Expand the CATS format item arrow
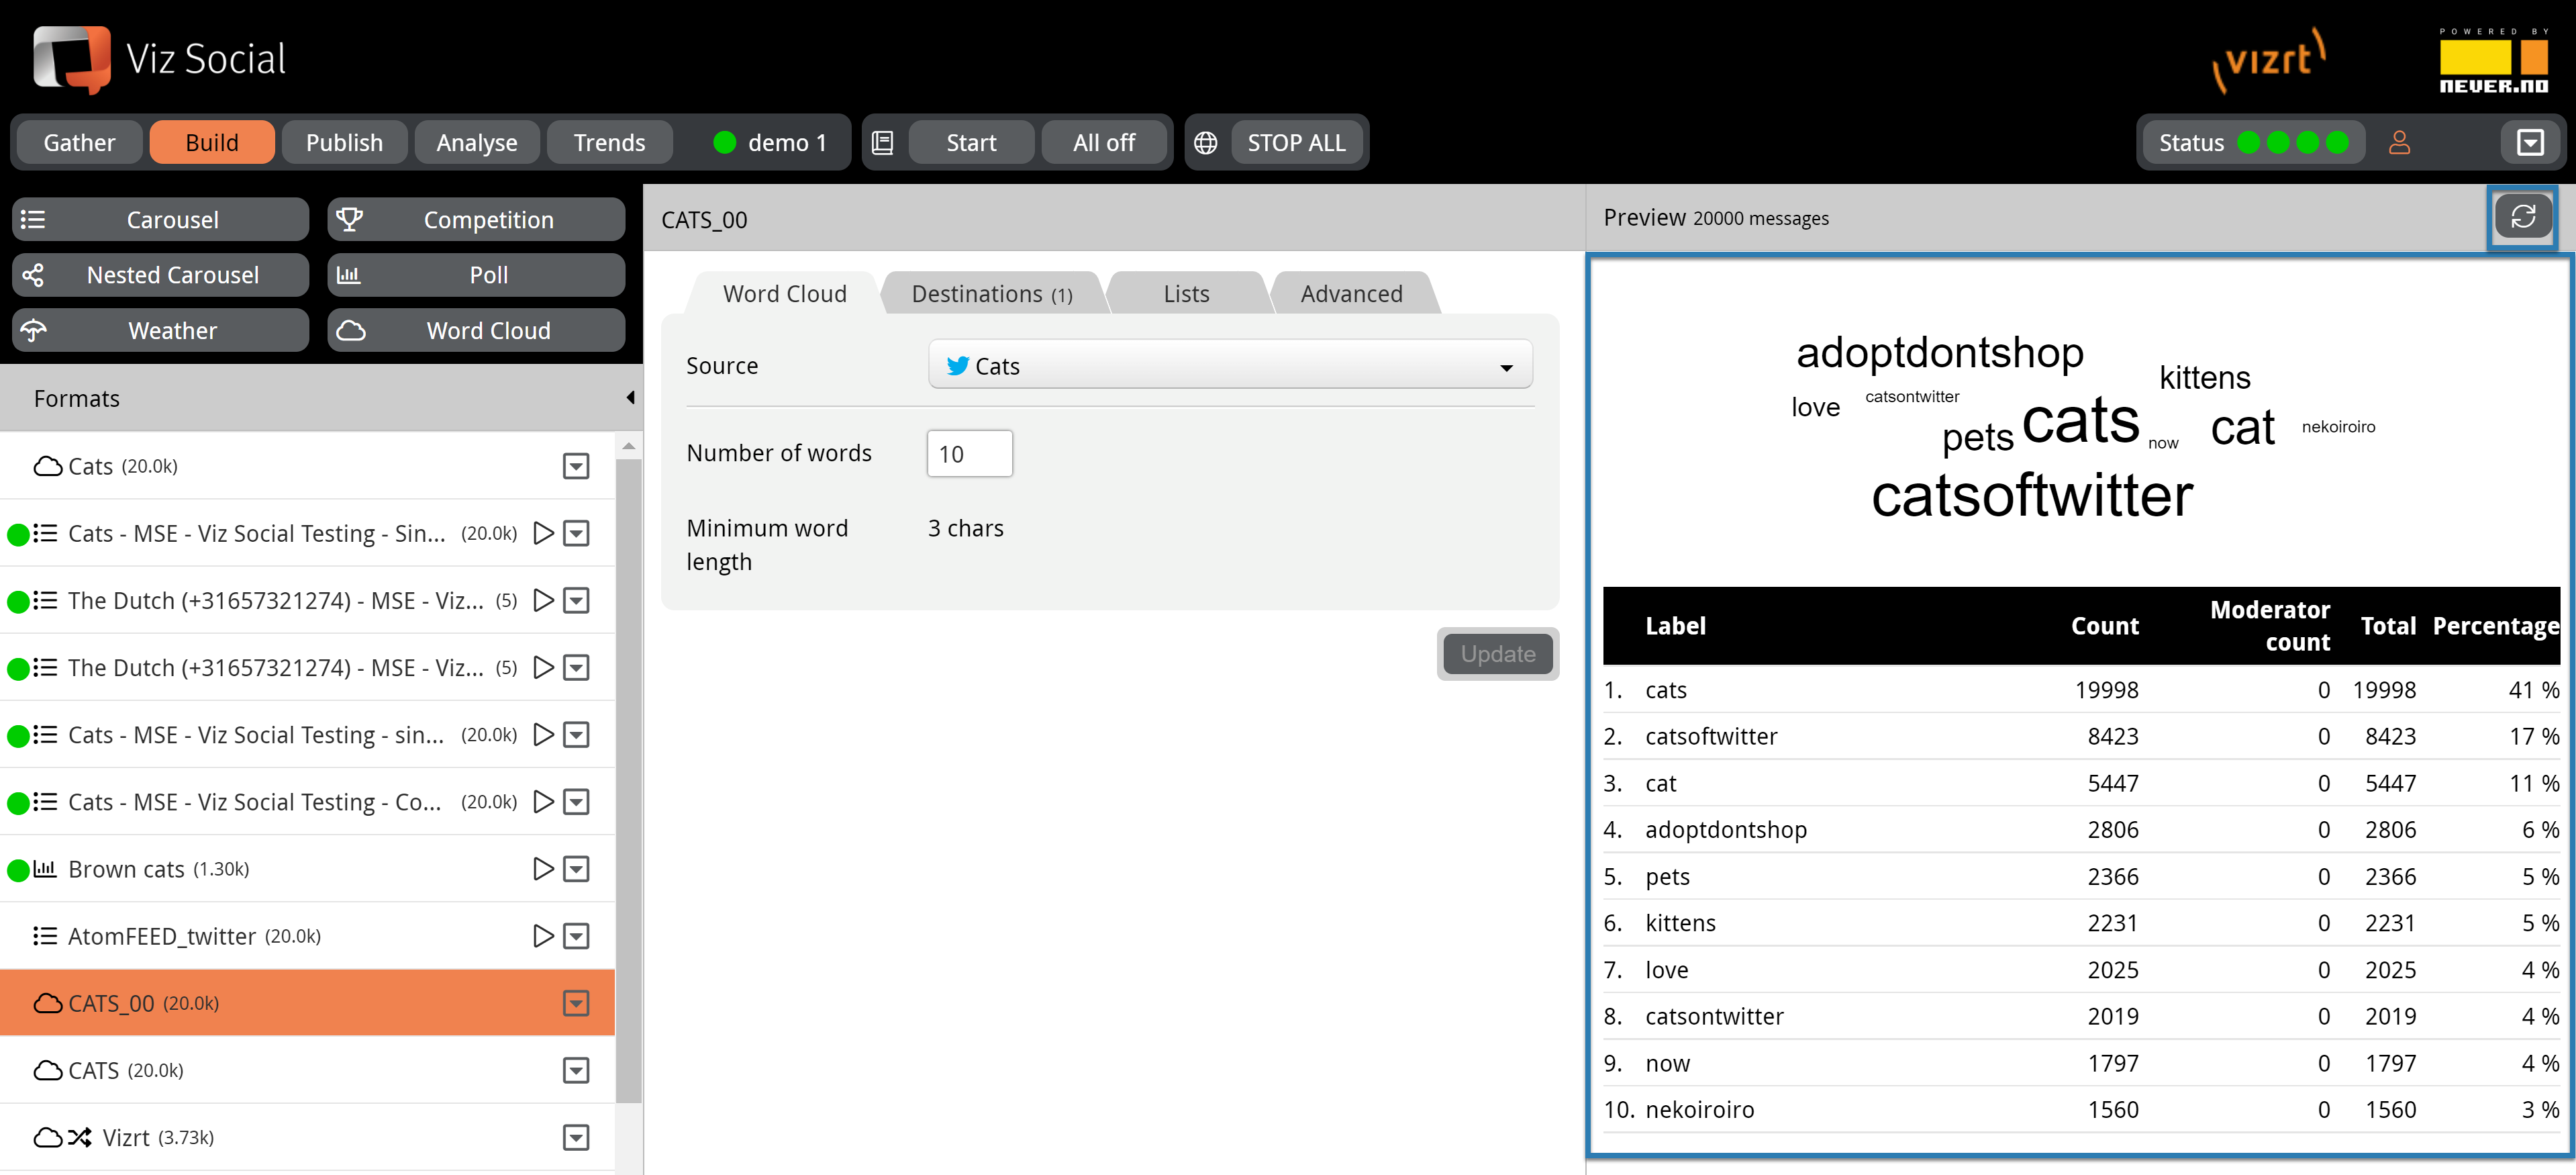The width and height of the screenshot is (2576, 1175). point(577,1070)
